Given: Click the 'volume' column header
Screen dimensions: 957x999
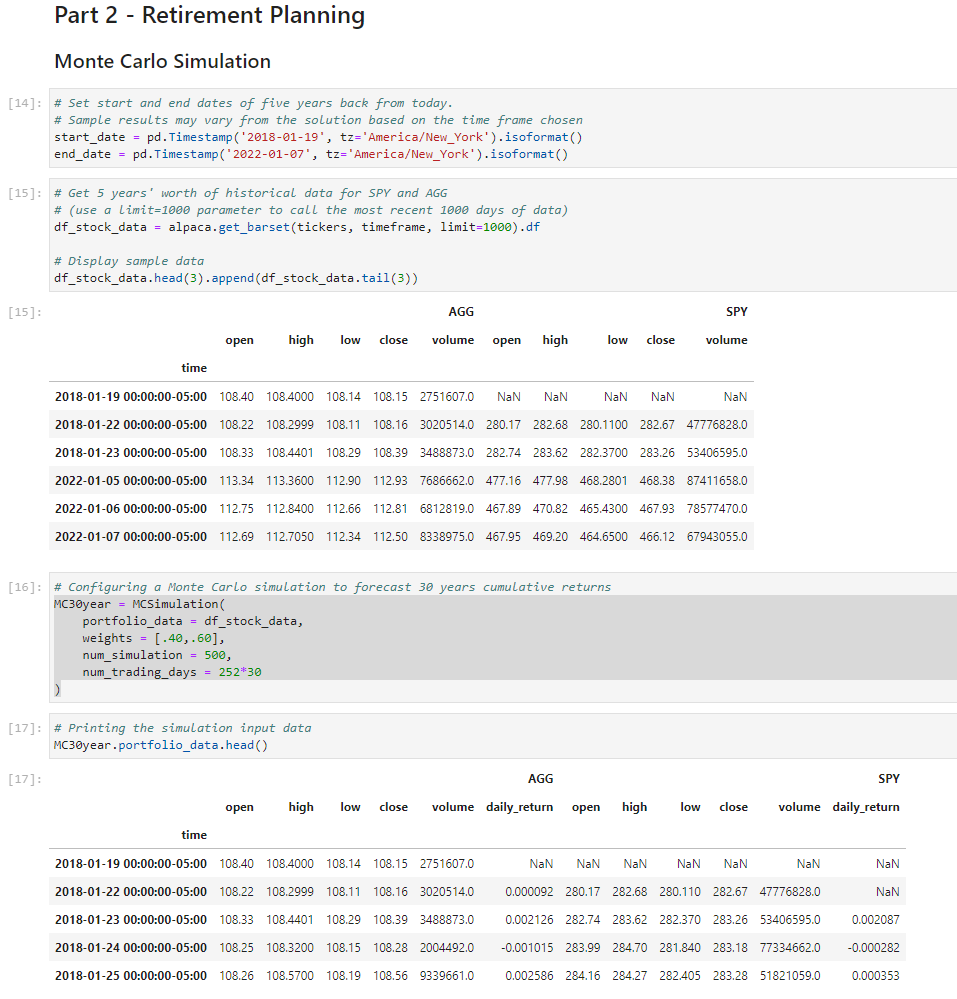Looking at the screenshot, I should point(453,339).
